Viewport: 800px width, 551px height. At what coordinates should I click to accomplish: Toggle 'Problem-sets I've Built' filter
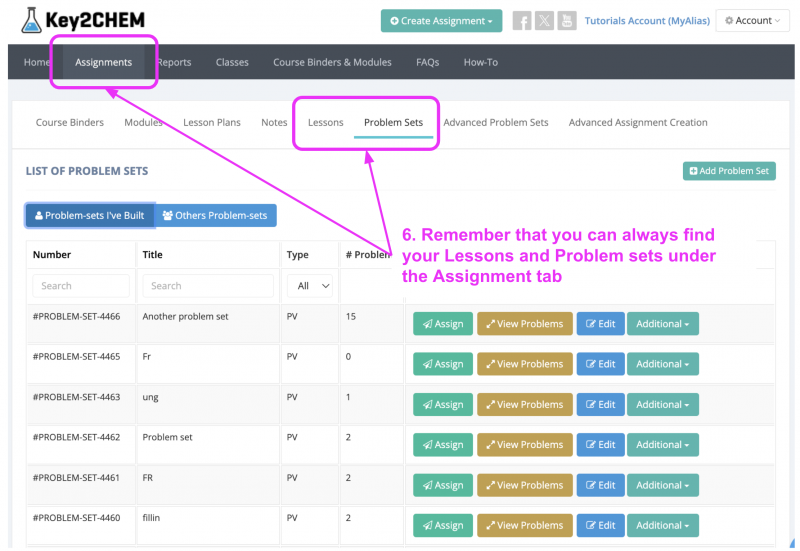coord(90,215)
